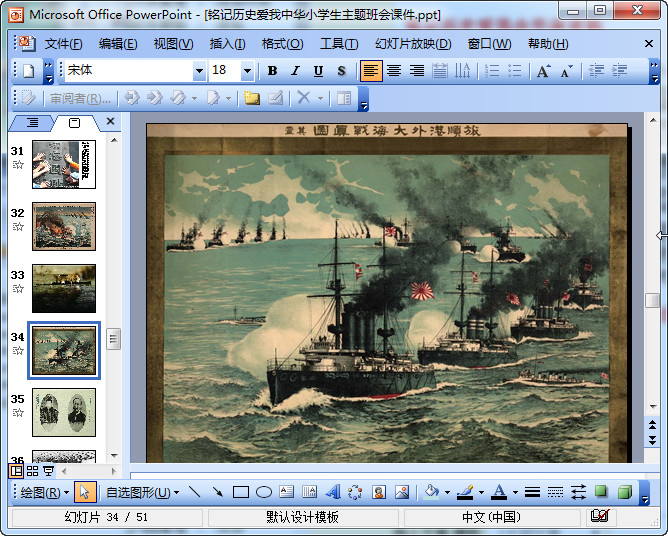Switch to the Slides thumbnail tab
Image resolution: width=668 pixels, height=536 pixels.
(75, 123)
